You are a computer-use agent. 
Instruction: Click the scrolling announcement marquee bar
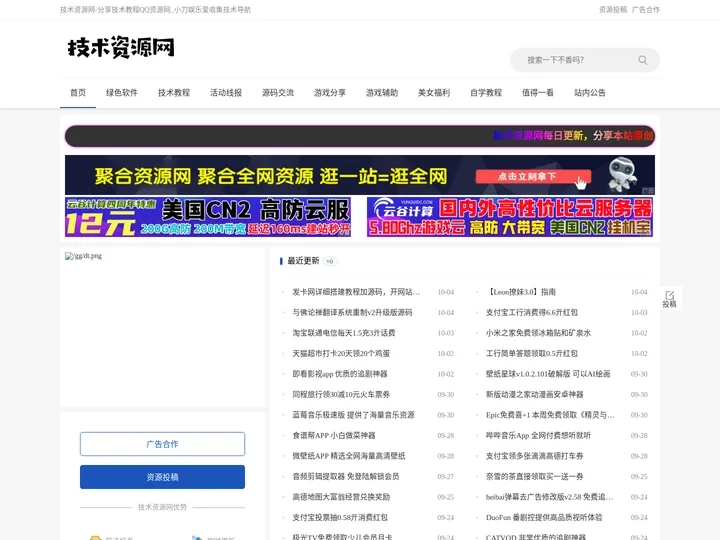coord(360,136)
